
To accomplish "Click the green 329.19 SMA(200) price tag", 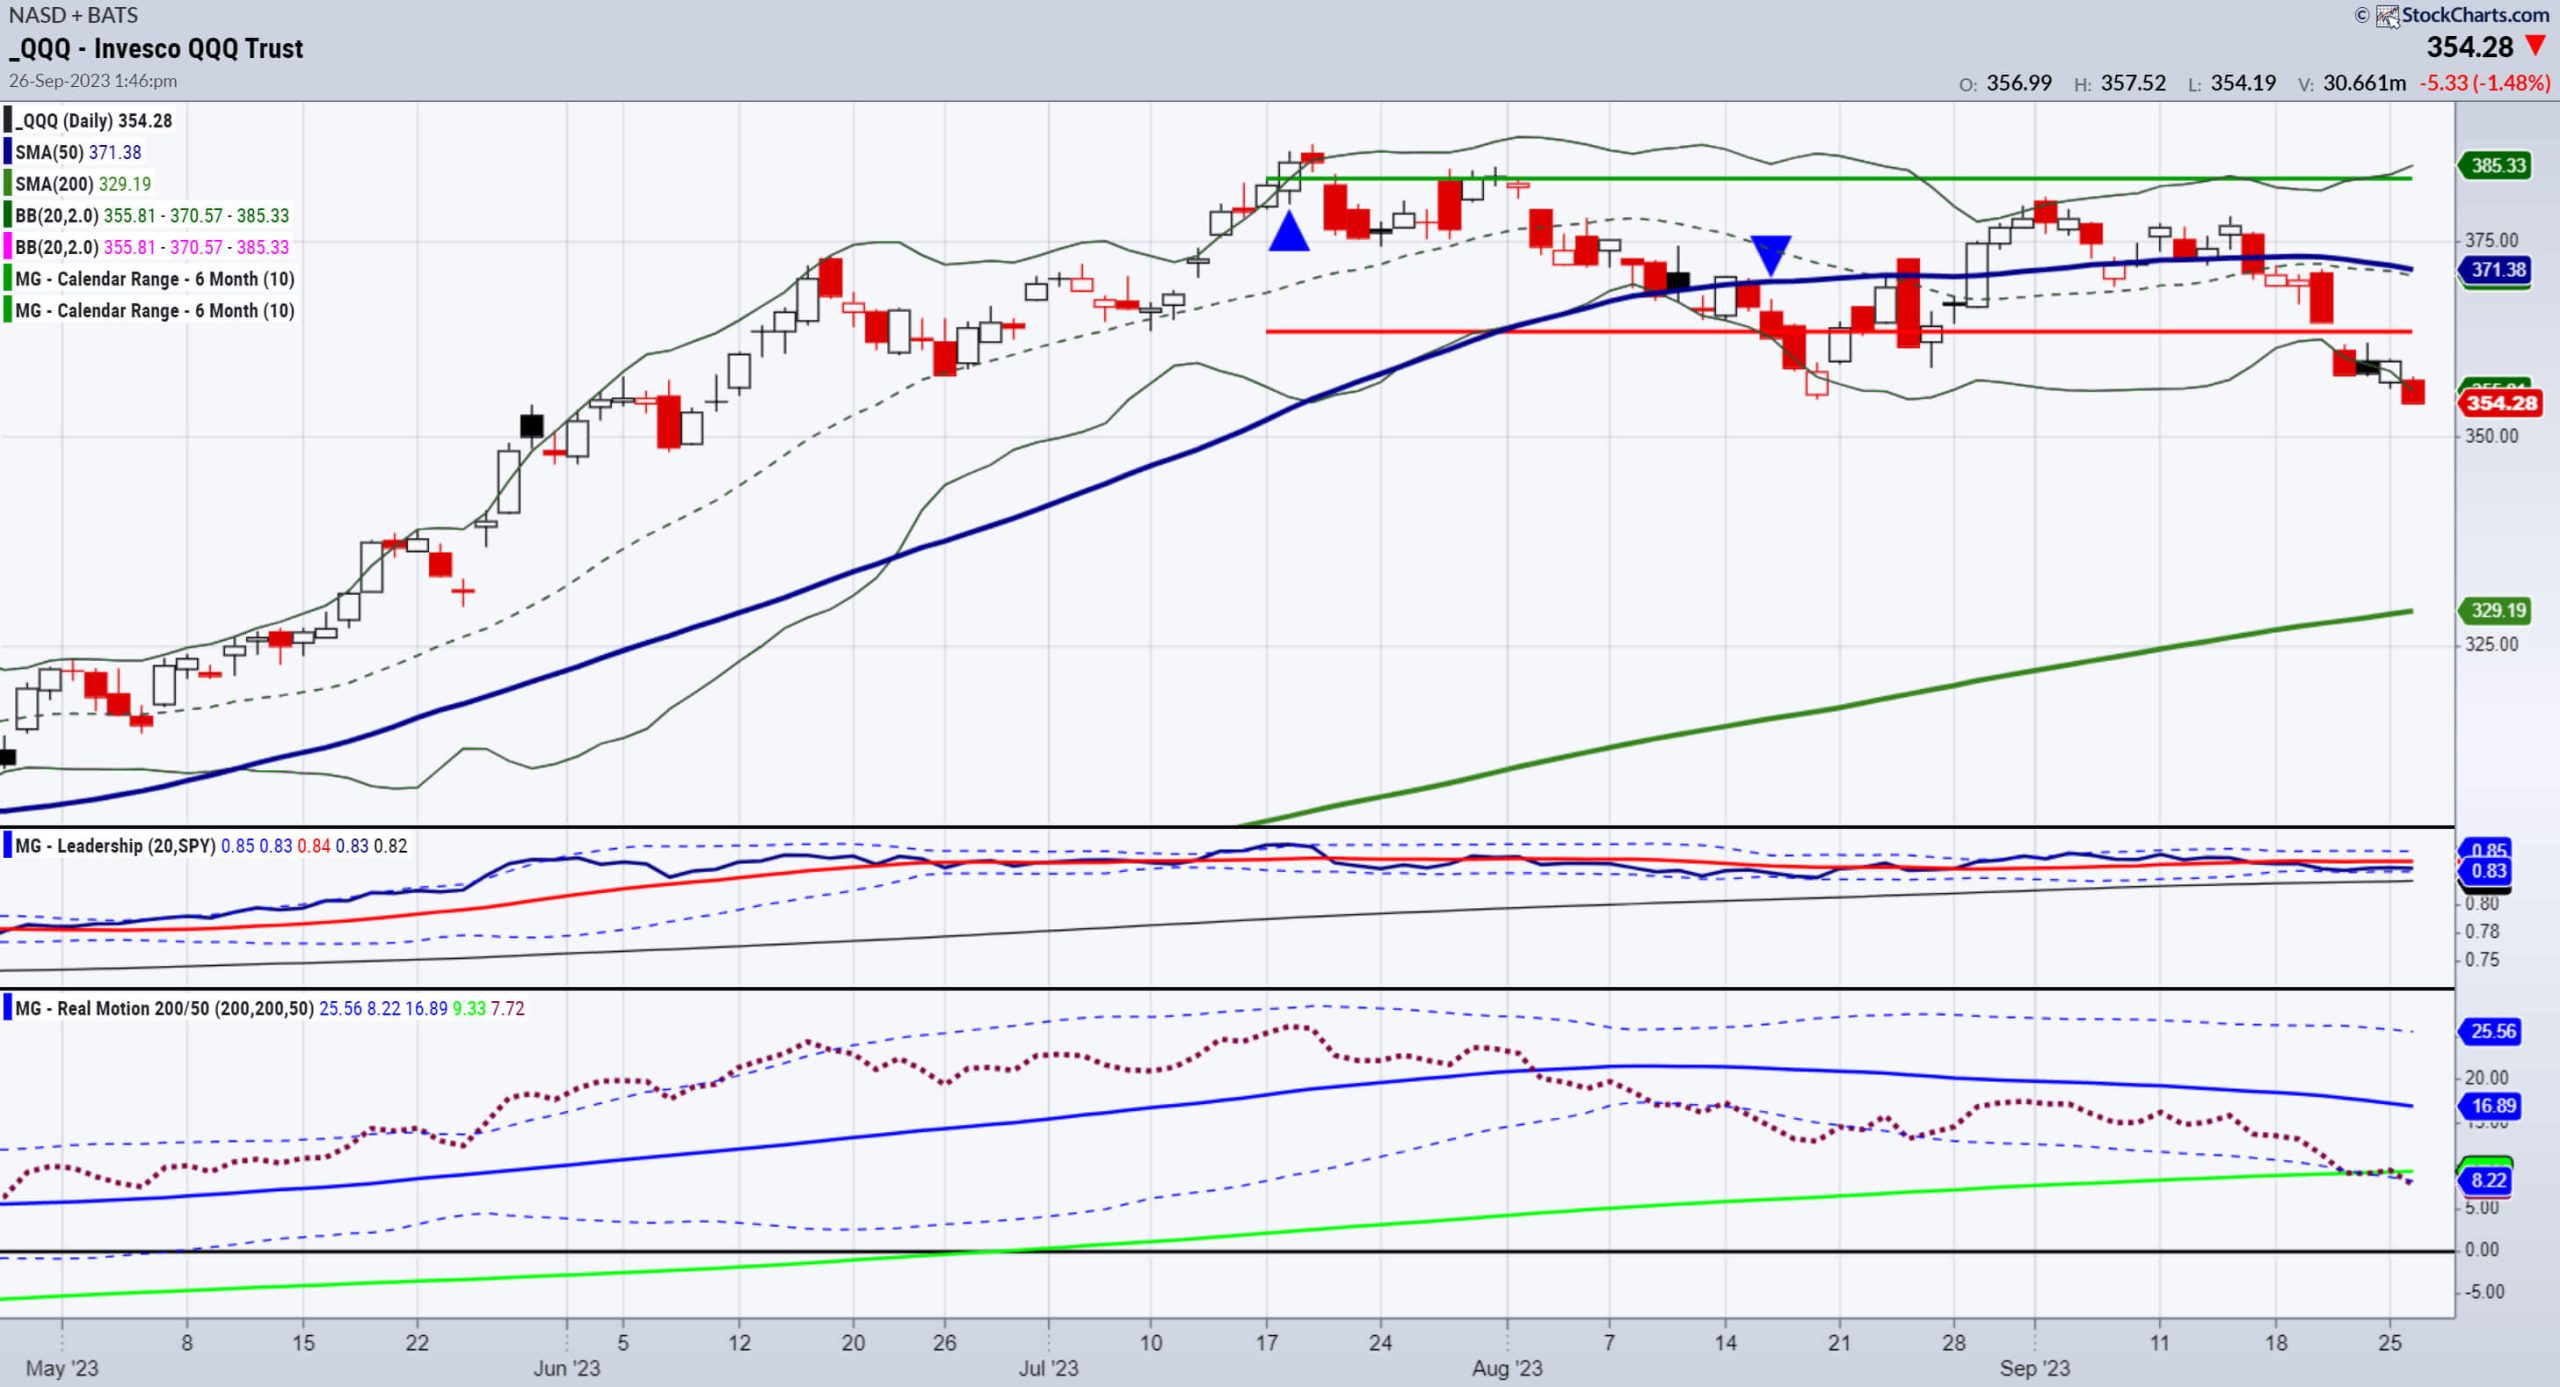I will [2497, 610].
